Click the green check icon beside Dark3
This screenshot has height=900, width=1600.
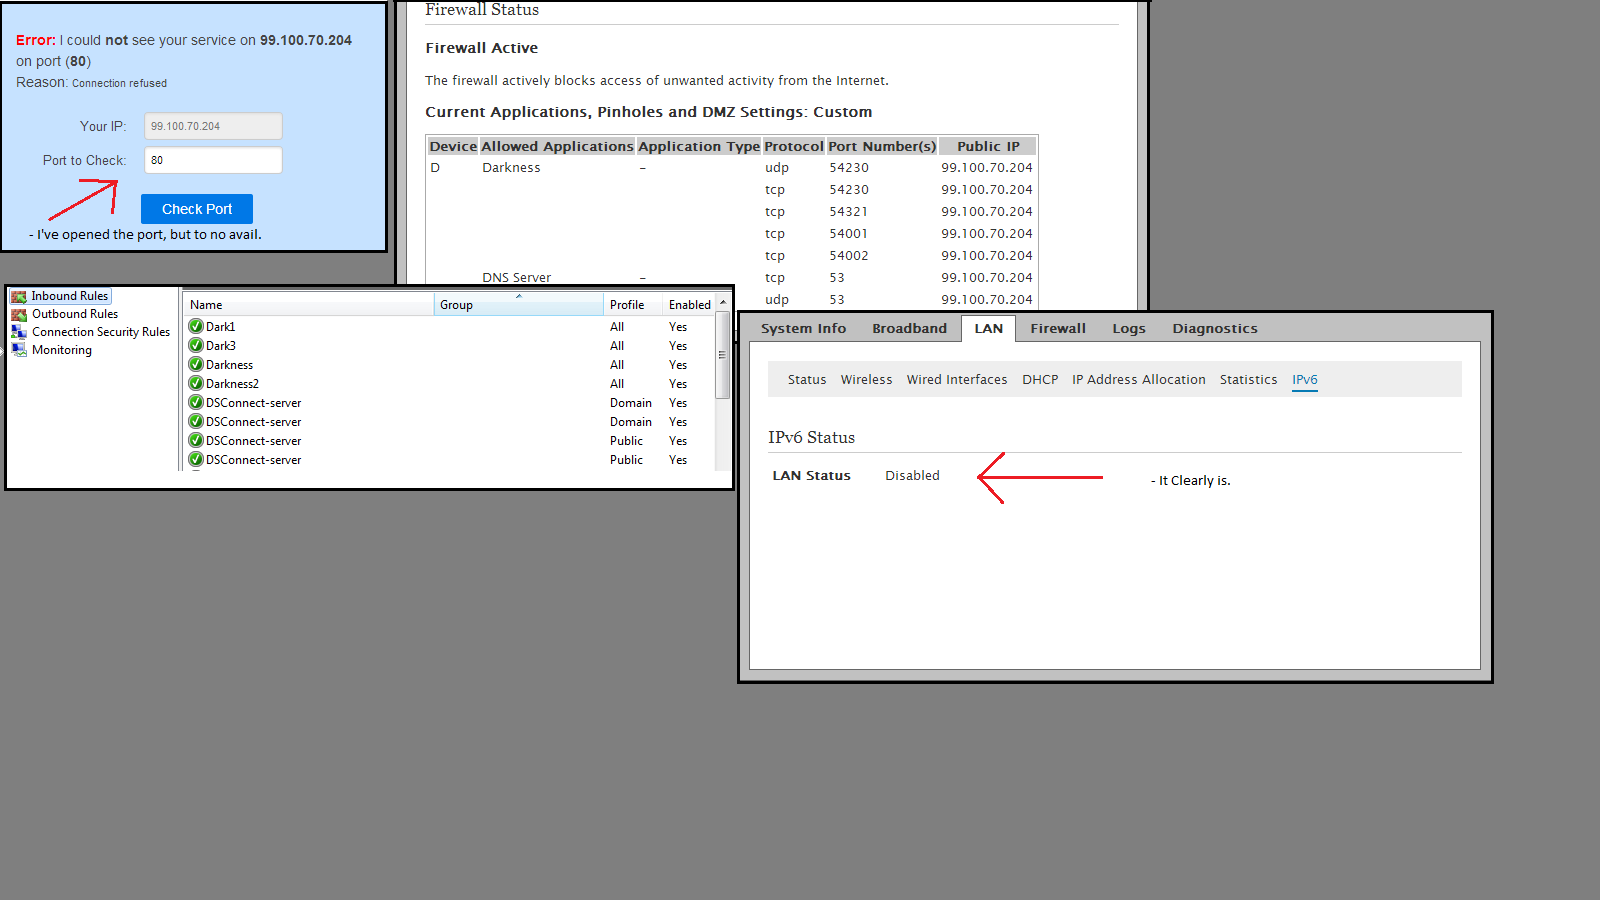click(196, 346)
